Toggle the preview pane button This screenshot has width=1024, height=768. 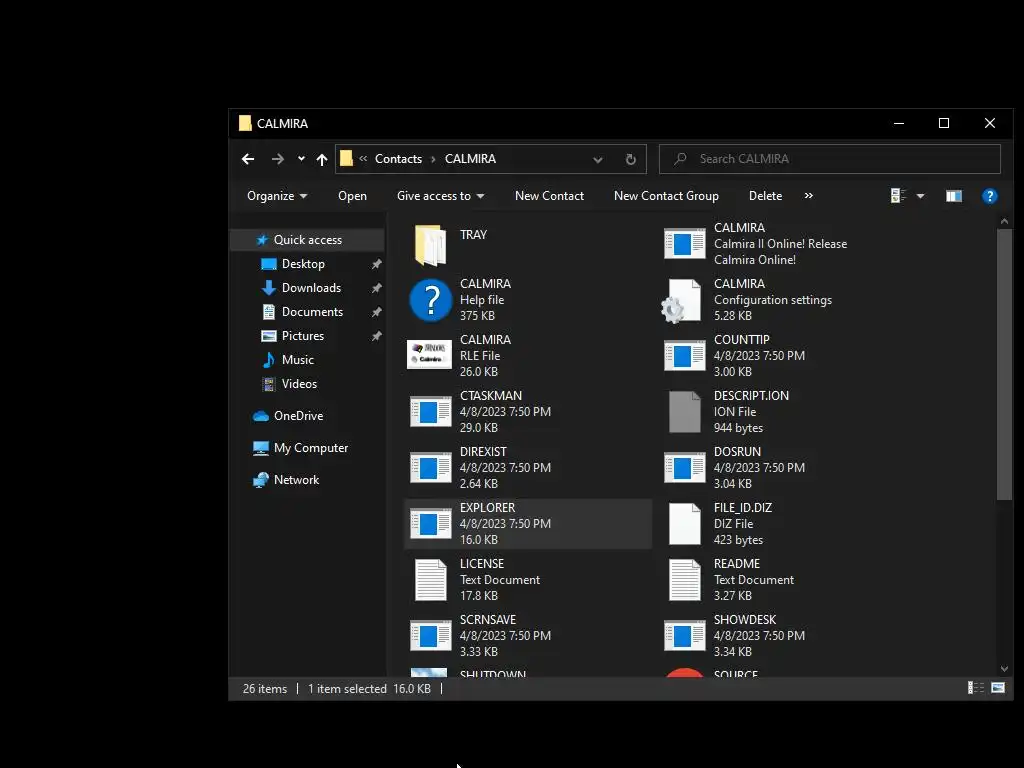953,196
